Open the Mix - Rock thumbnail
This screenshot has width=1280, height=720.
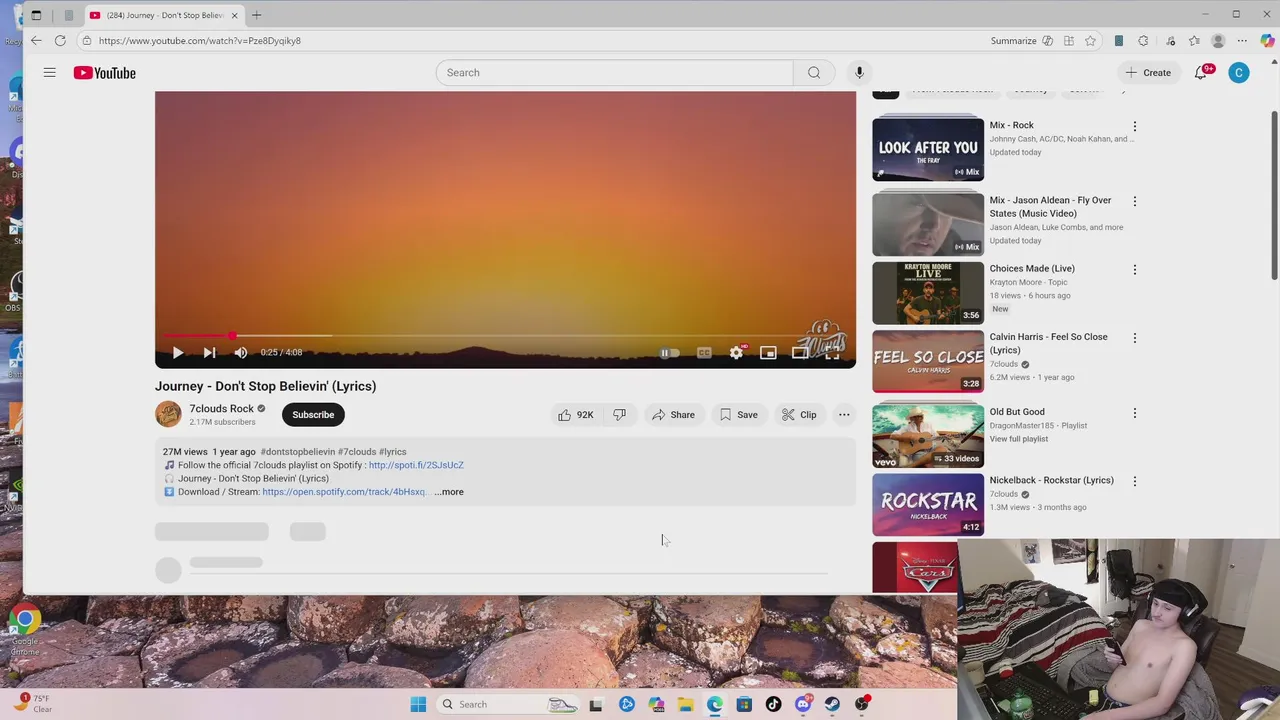point(928,148)
